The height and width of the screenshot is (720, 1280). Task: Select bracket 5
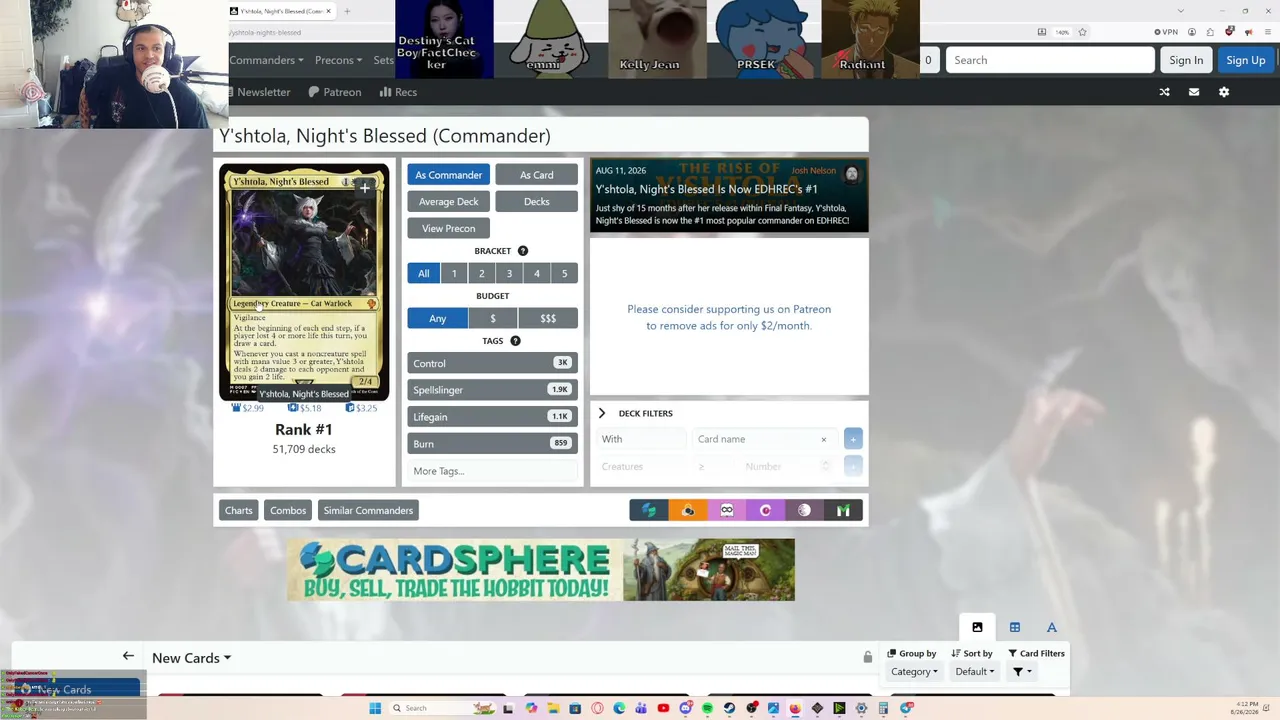coord(564,273)
